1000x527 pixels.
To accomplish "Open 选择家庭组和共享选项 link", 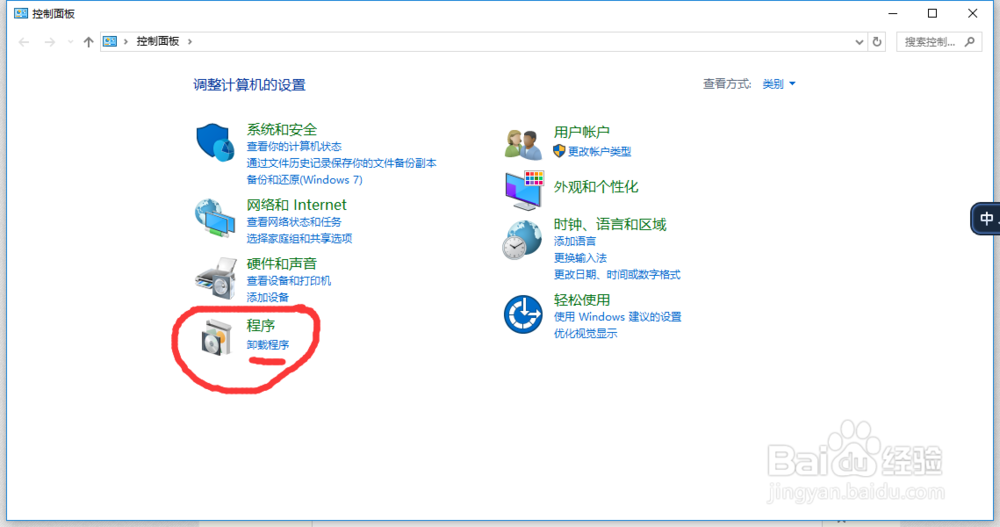I will click(x=299, y=239).
